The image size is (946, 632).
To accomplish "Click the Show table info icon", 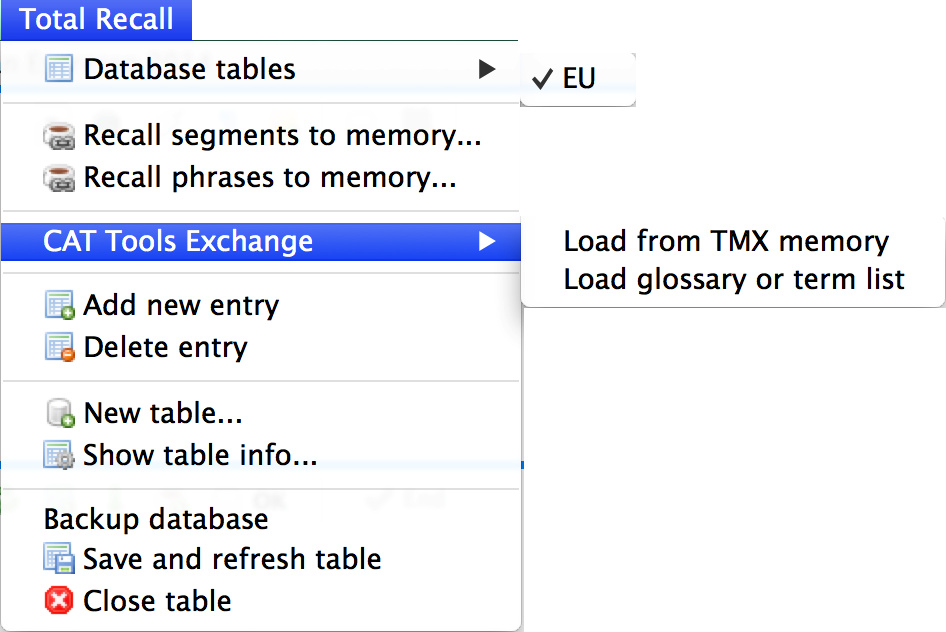I will tap(59, 455).
